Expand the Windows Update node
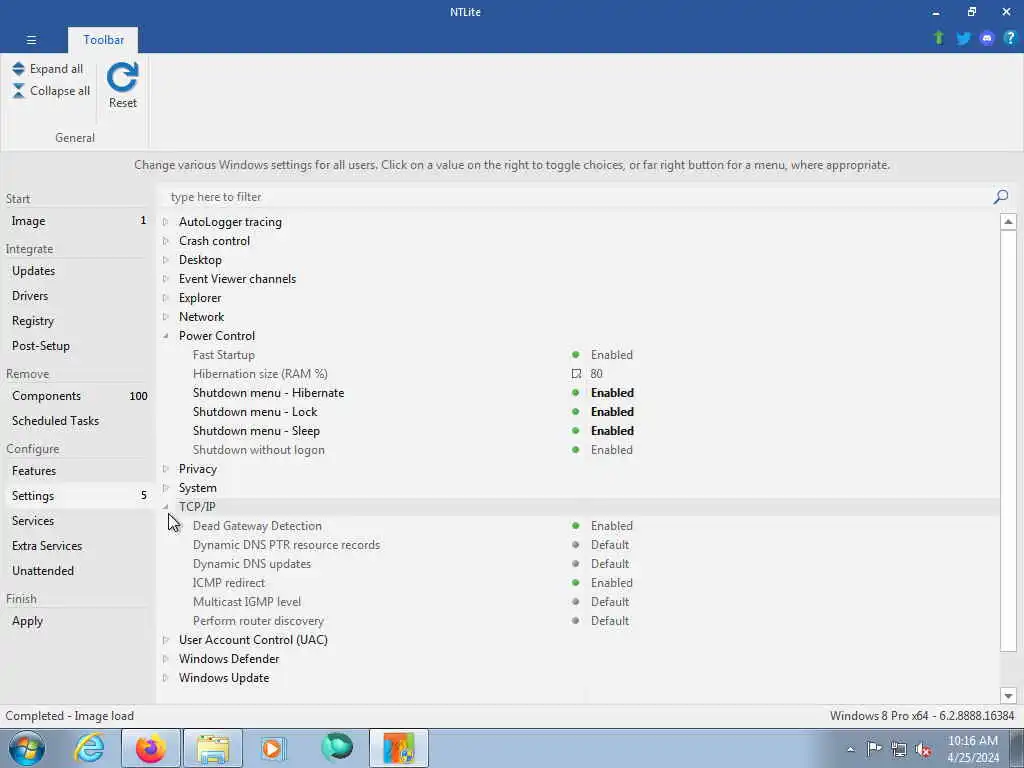Screen dimensions: 1024x768 coord(166,678)
